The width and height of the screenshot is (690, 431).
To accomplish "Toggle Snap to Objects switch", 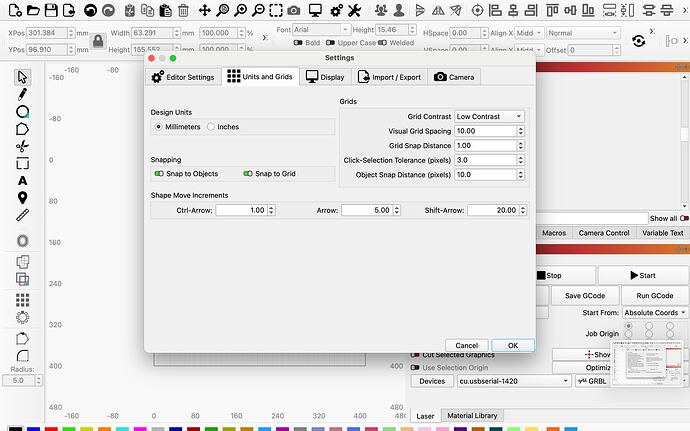I will pos(159,173).
